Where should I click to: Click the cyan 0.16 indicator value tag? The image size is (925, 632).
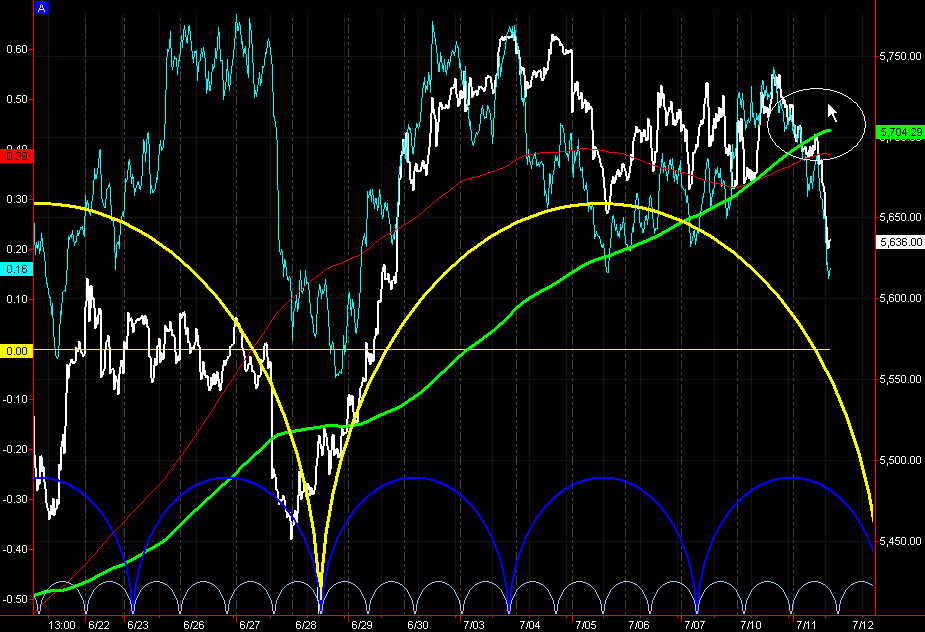[17, 269]
